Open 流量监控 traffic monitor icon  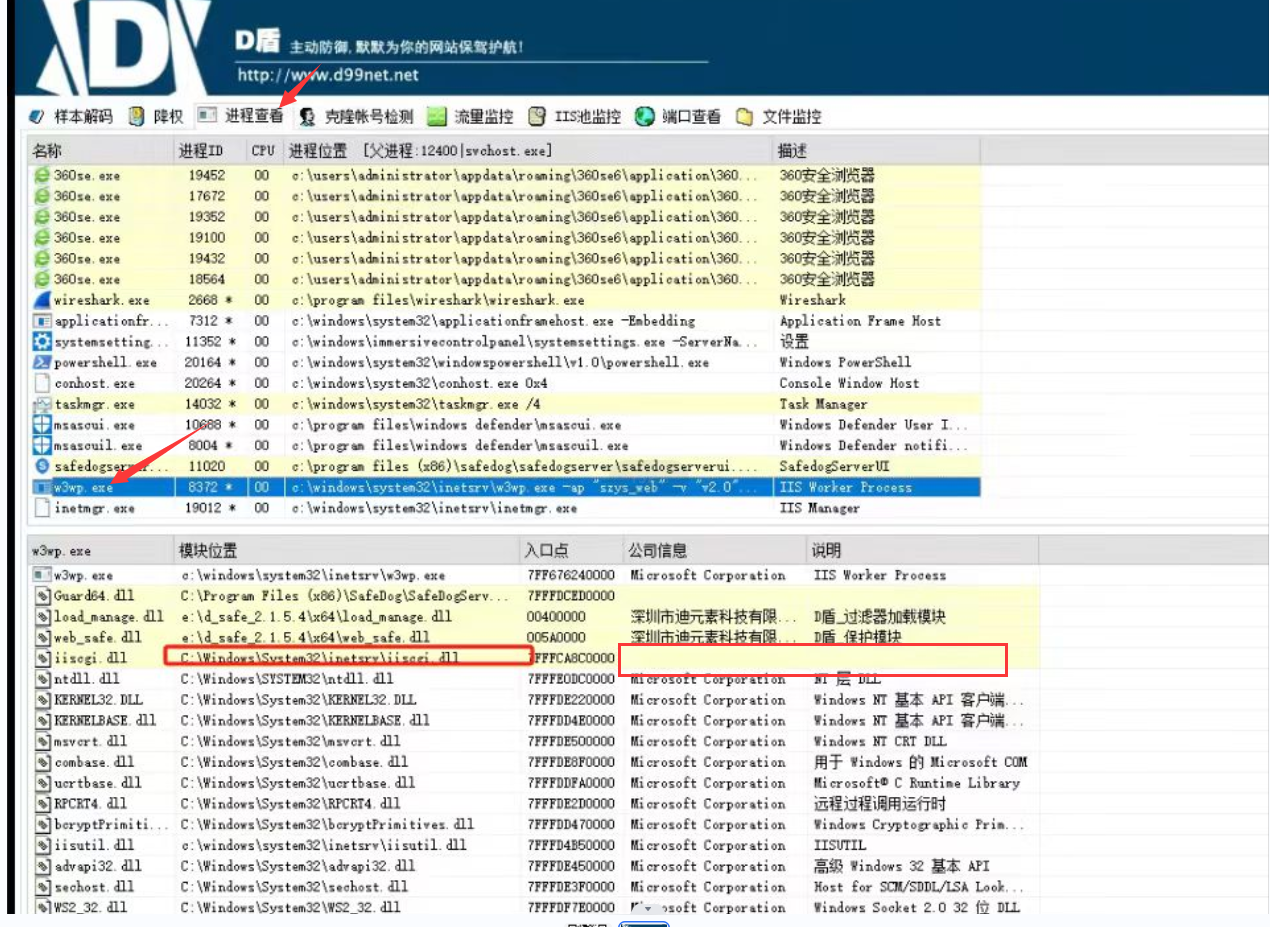coord(437,117)
